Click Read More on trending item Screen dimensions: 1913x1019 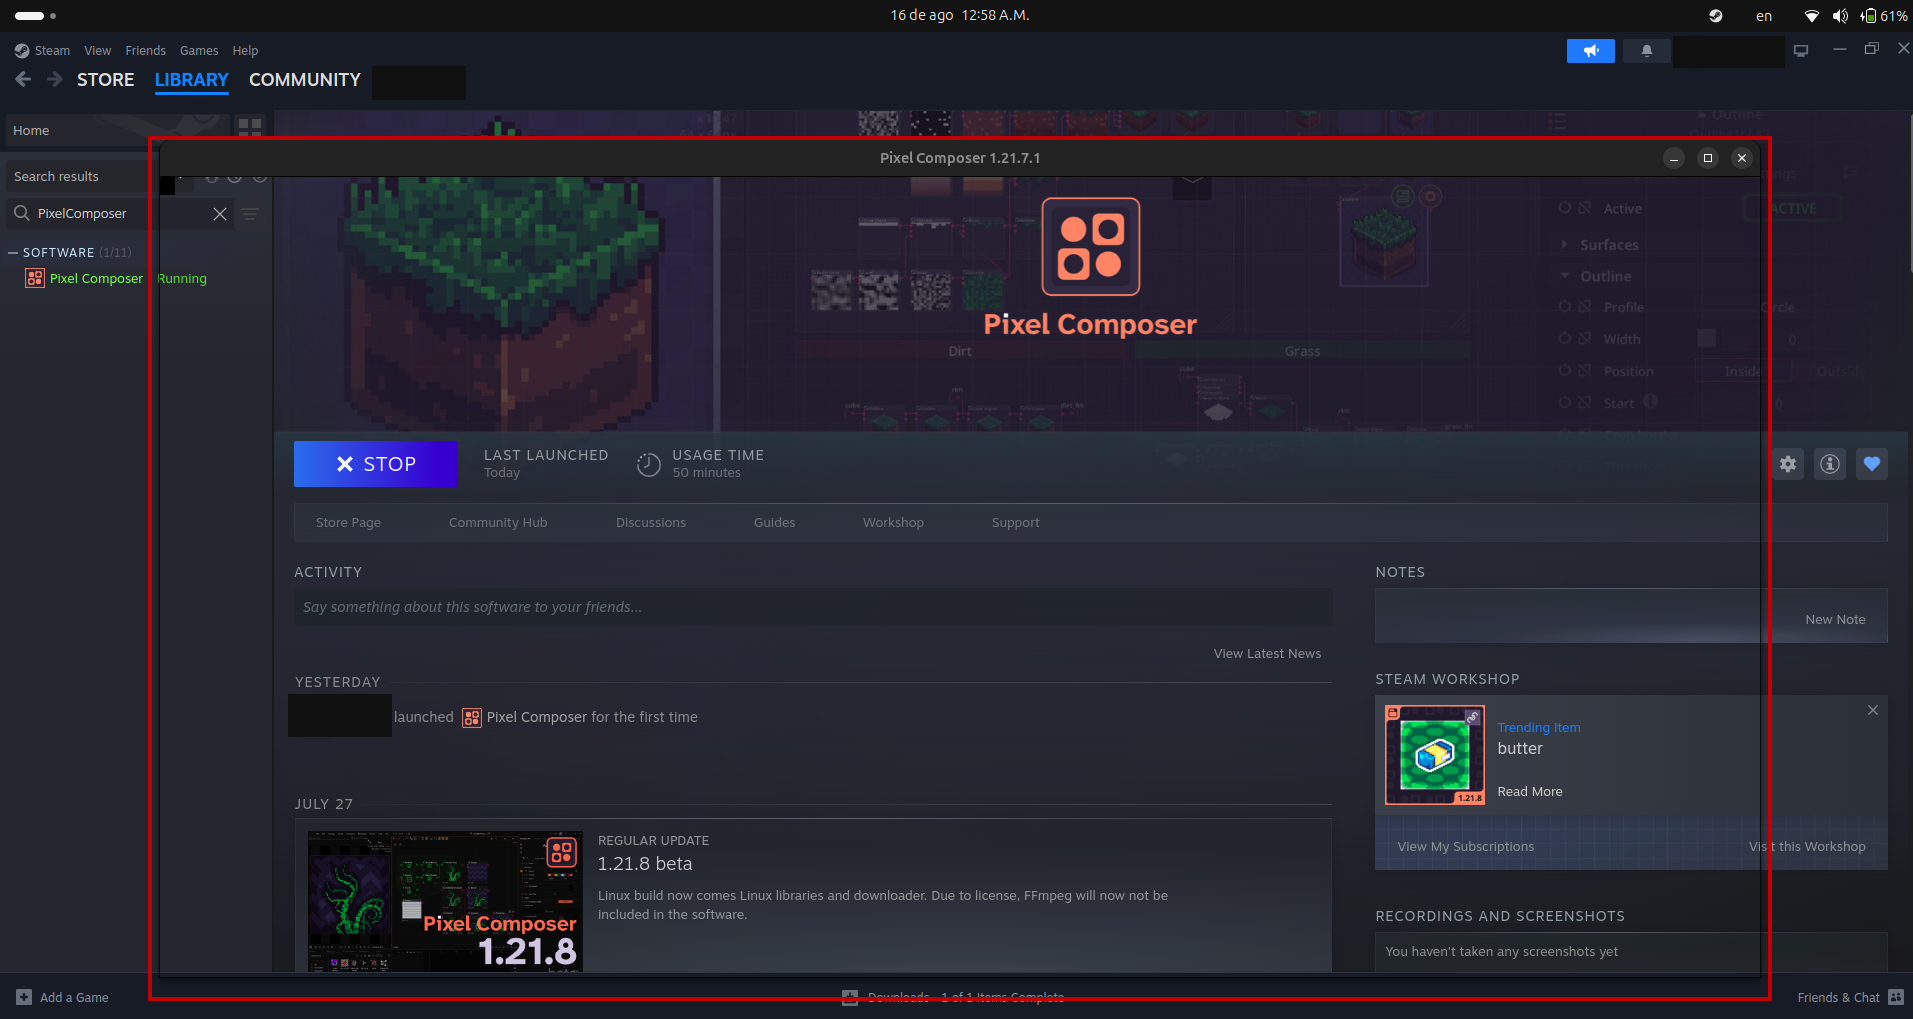(x=1529, y=792)
